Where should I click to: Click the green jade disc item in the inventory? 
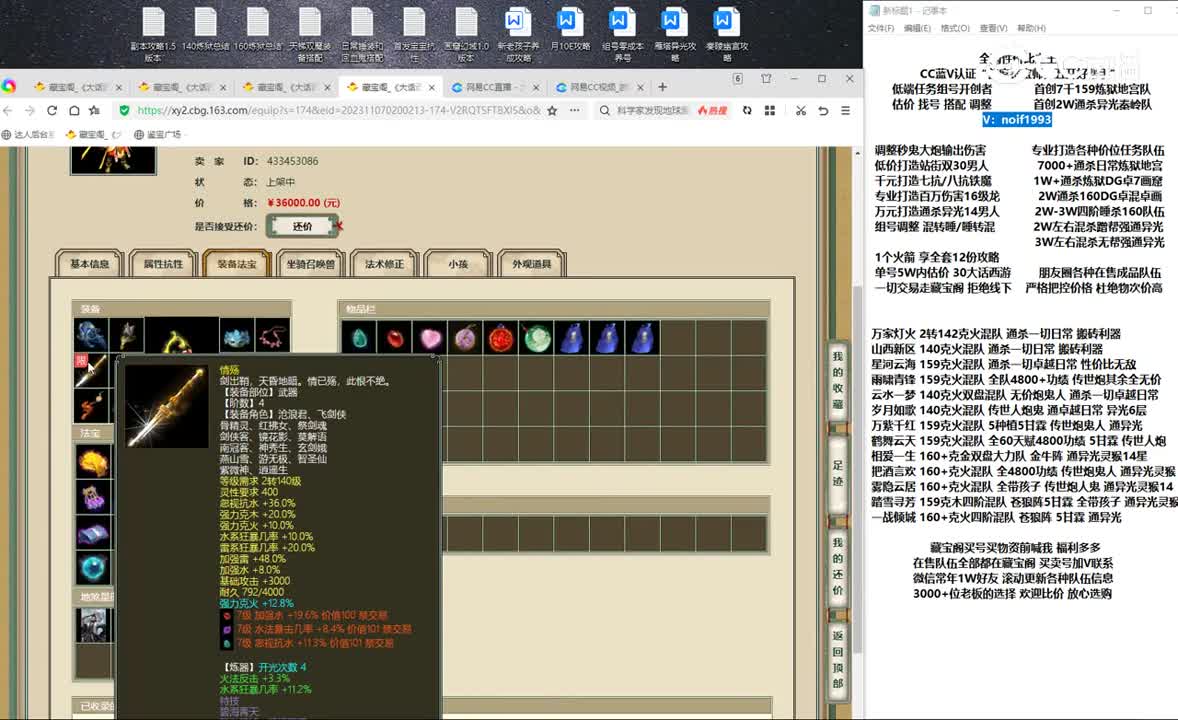pos(537,338)
